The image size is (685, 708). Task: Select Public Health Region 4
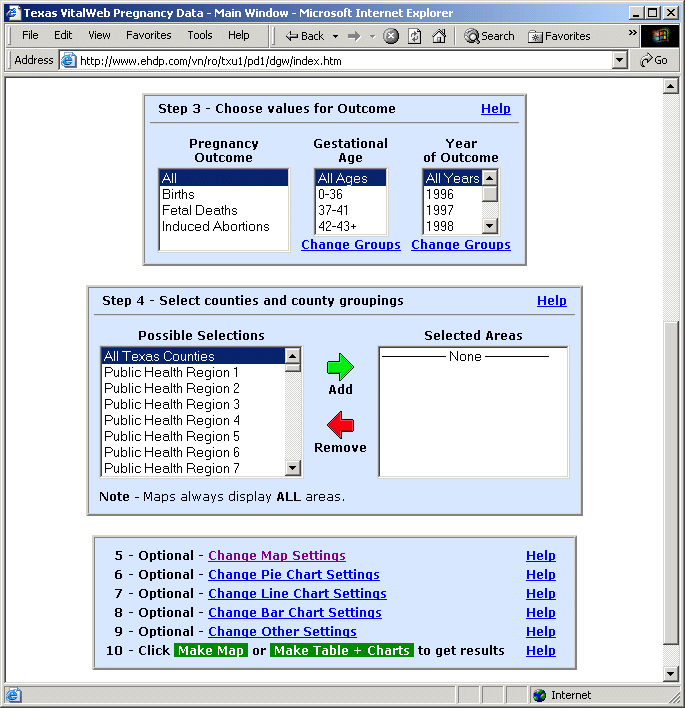click(x=193, y=420)
